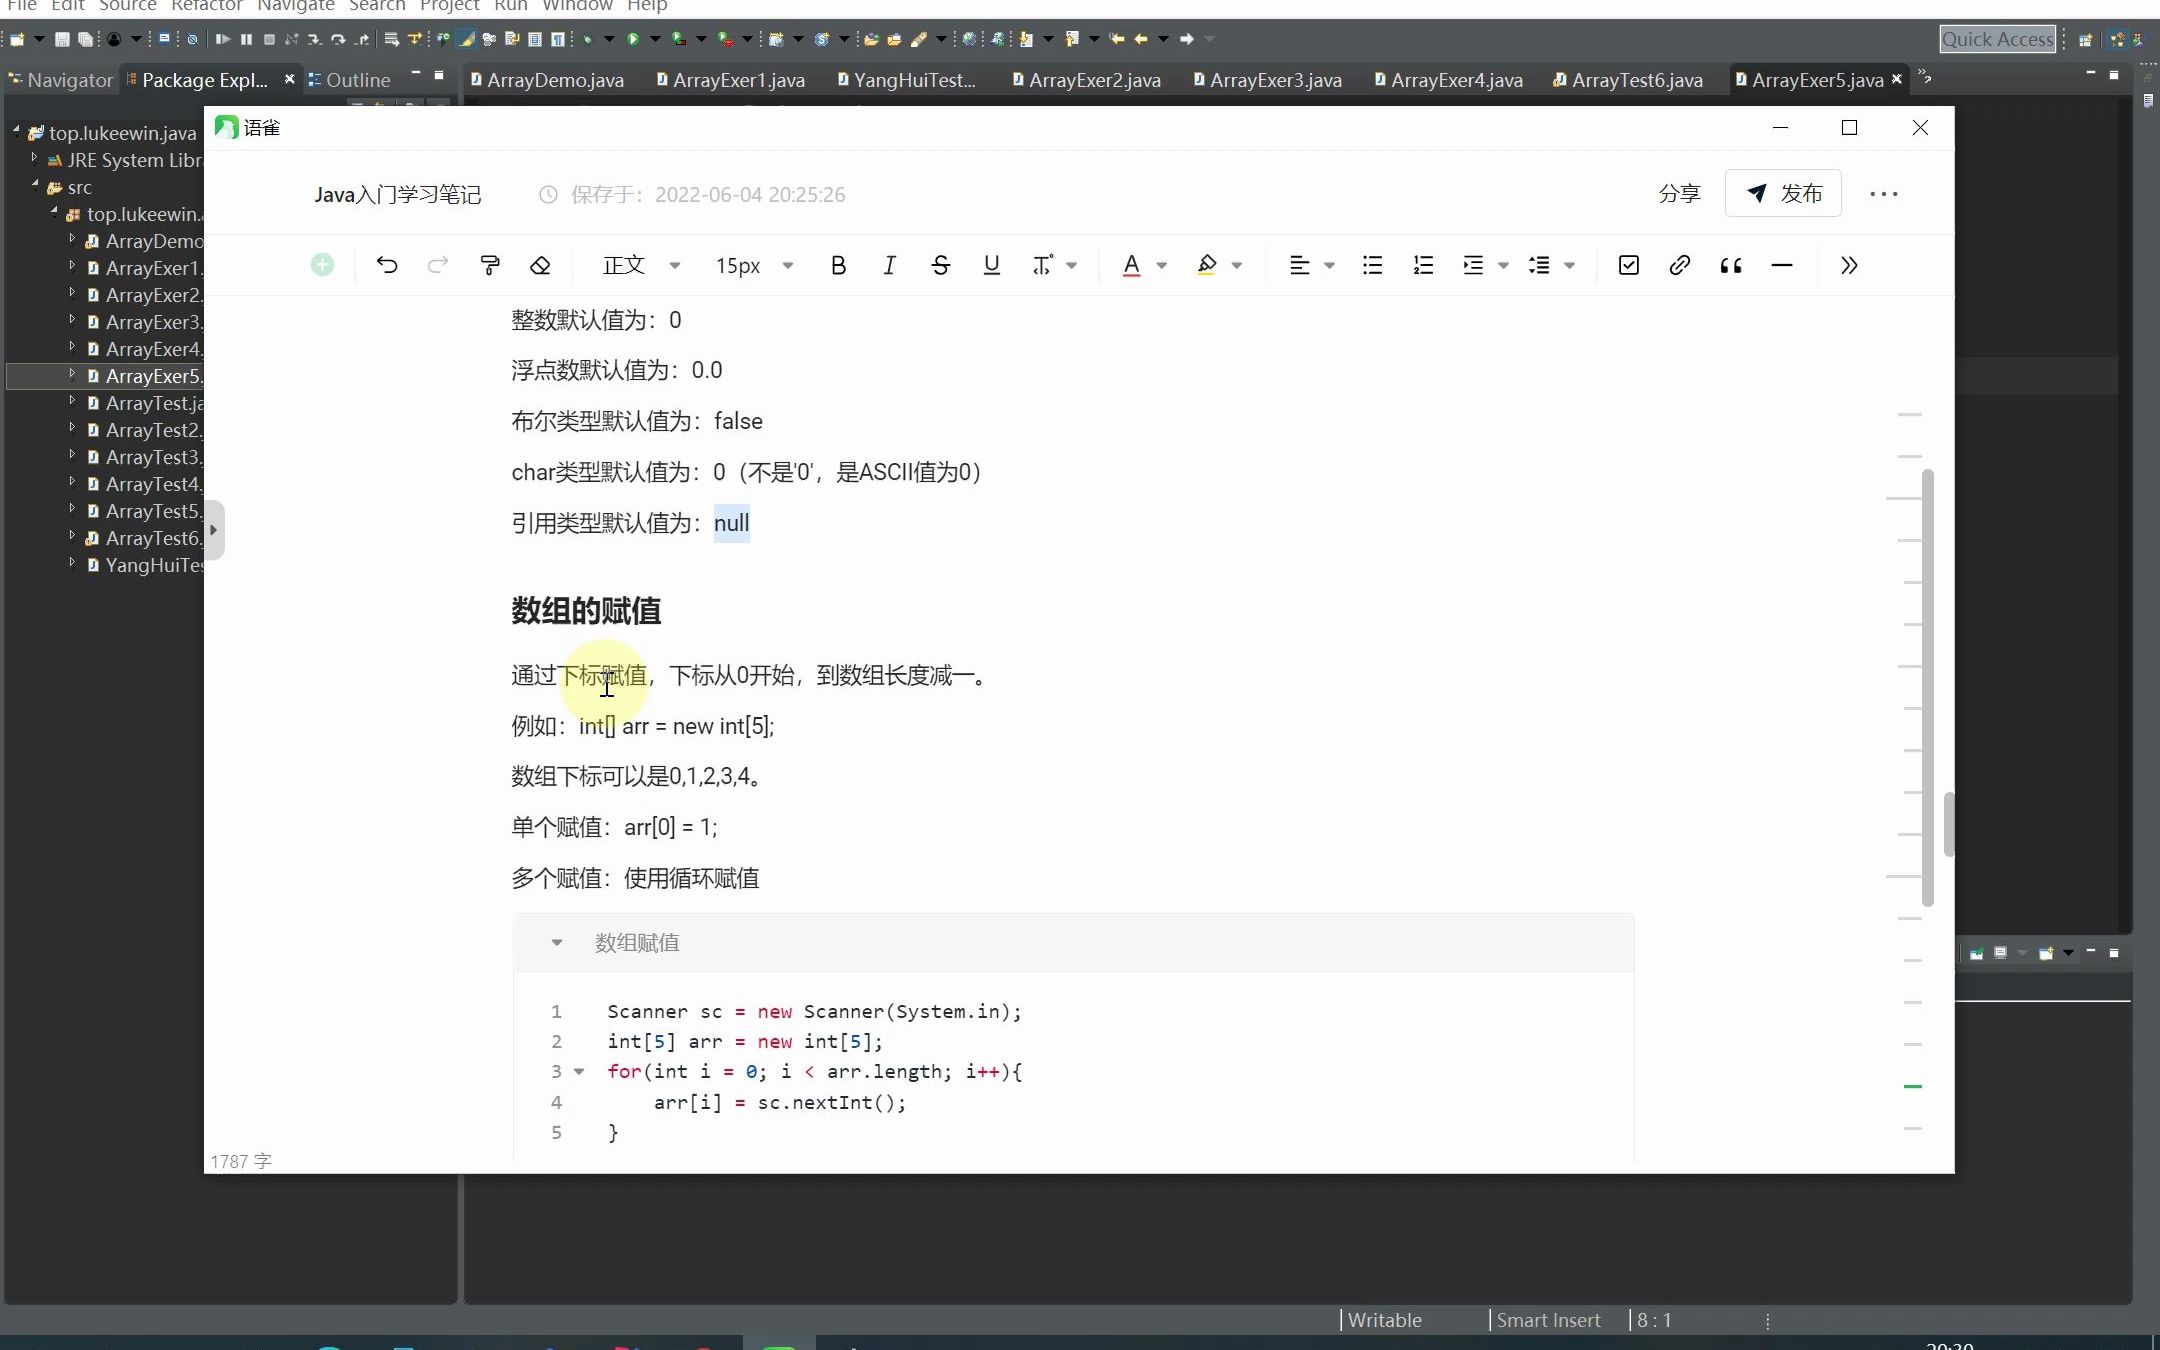
Task: Click the 发布 publish button
Action: pyautogui.click(x=1784, y=193)
